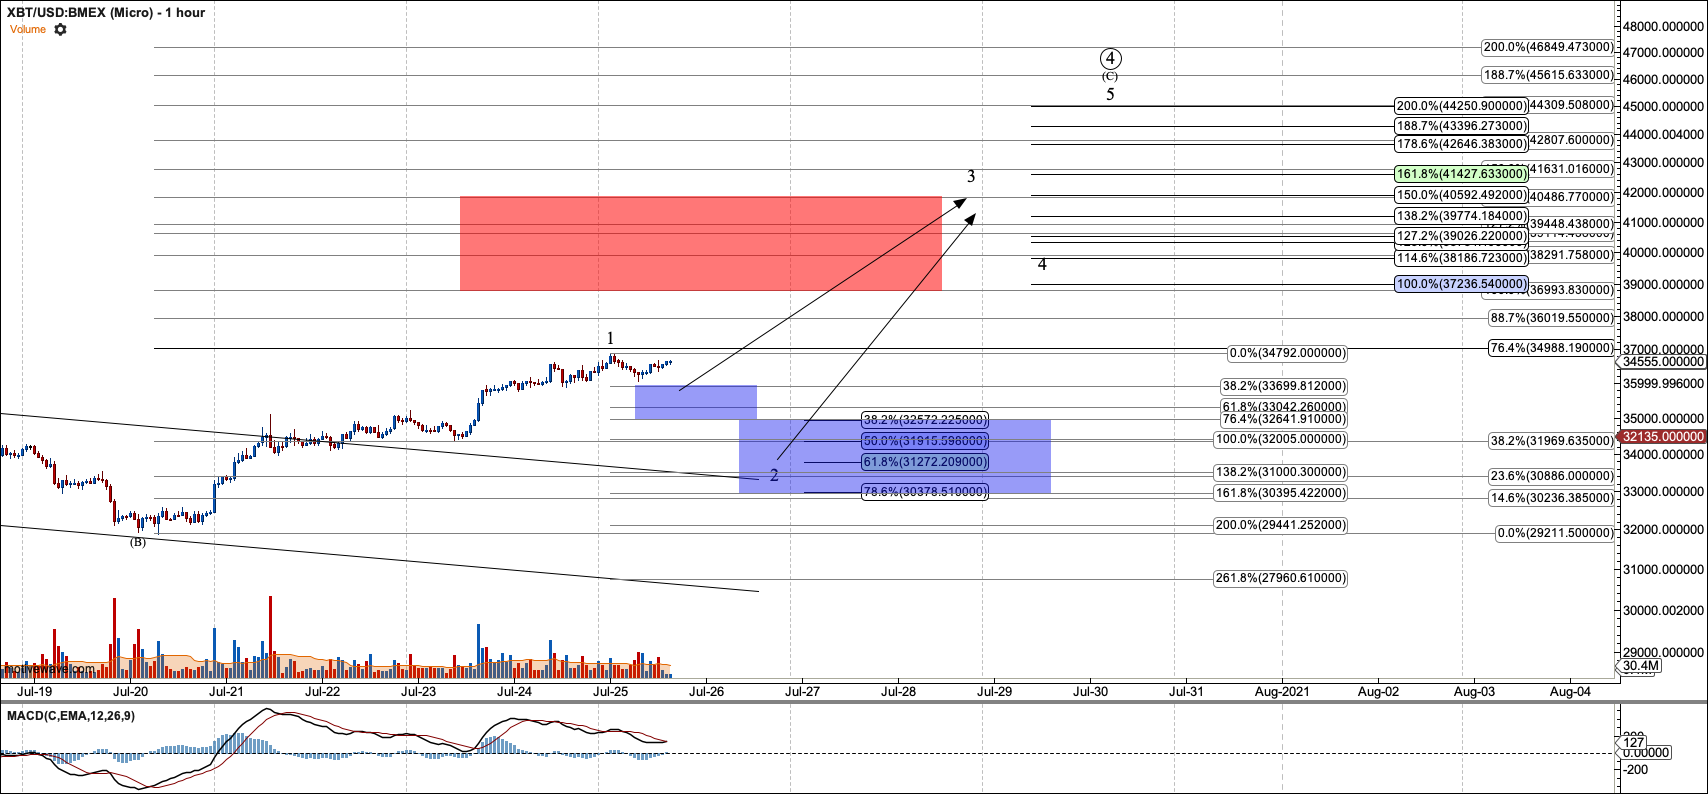The width and height of the screenshot is (1708, 794).
Task: Click the 261.8%(27960.61) extension label
Action: 1280,578
